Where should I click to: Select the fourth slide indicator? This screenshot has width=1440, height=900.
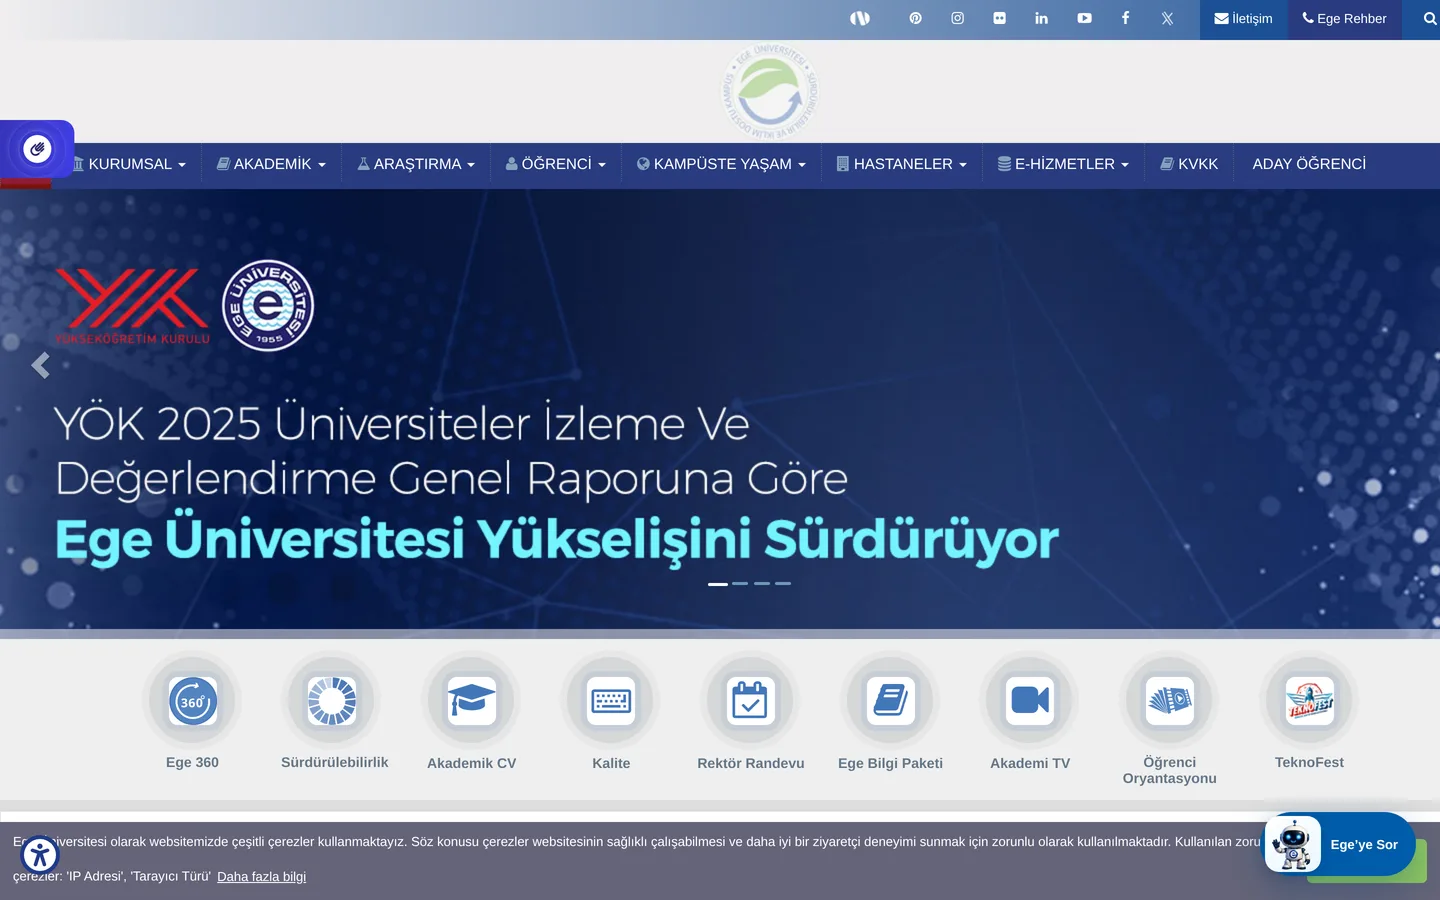(783, 583)
